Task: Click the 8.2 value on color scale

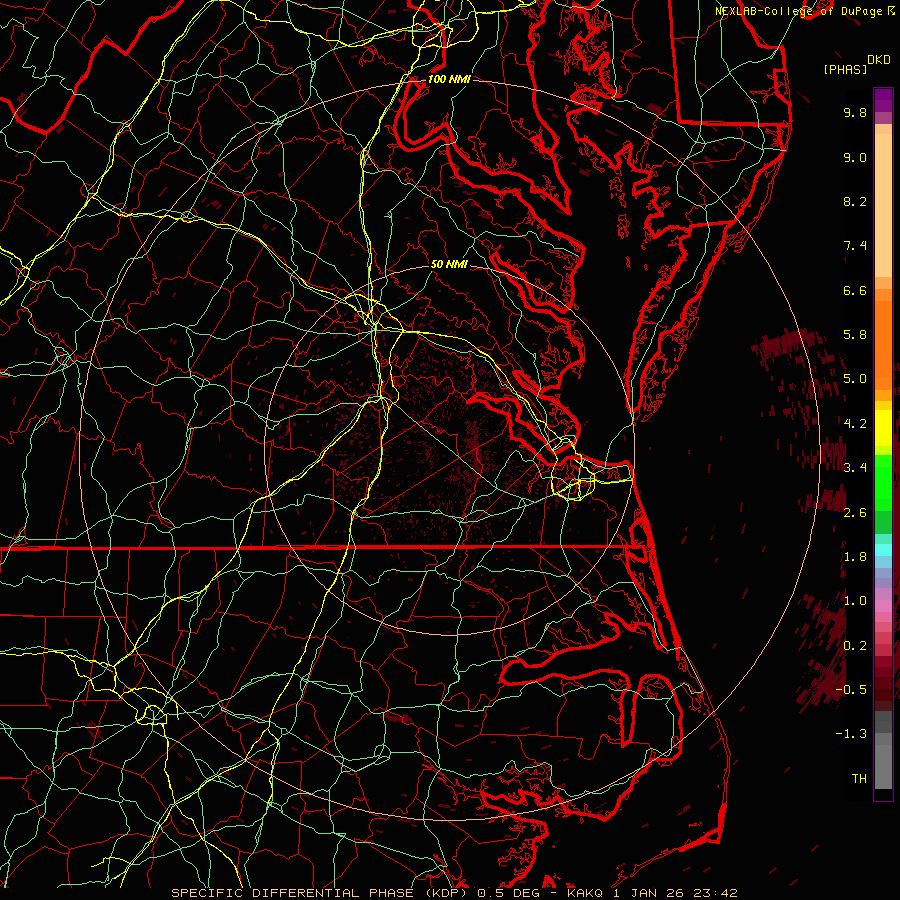Action: (x=855, y=201)
